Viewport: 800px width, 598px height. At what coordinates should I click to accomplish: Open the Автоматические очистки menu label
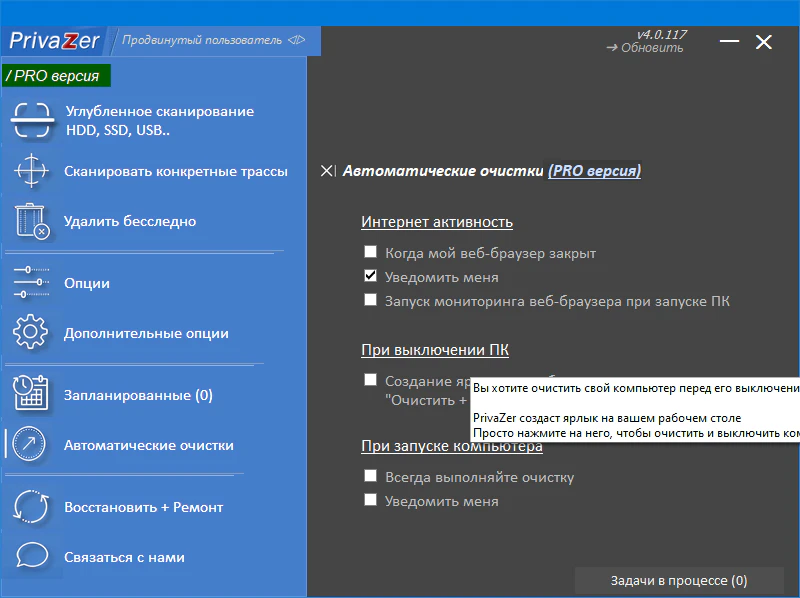point(148,445)
